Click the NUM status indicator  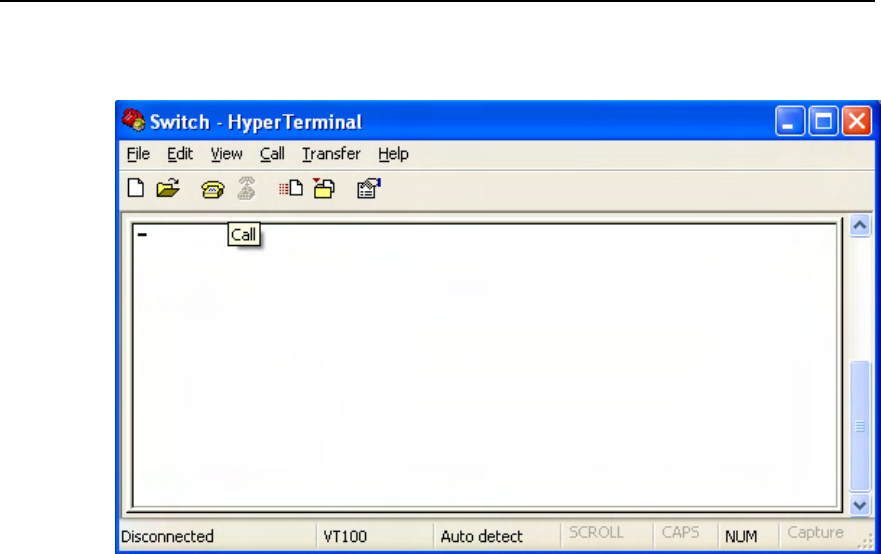741,537
